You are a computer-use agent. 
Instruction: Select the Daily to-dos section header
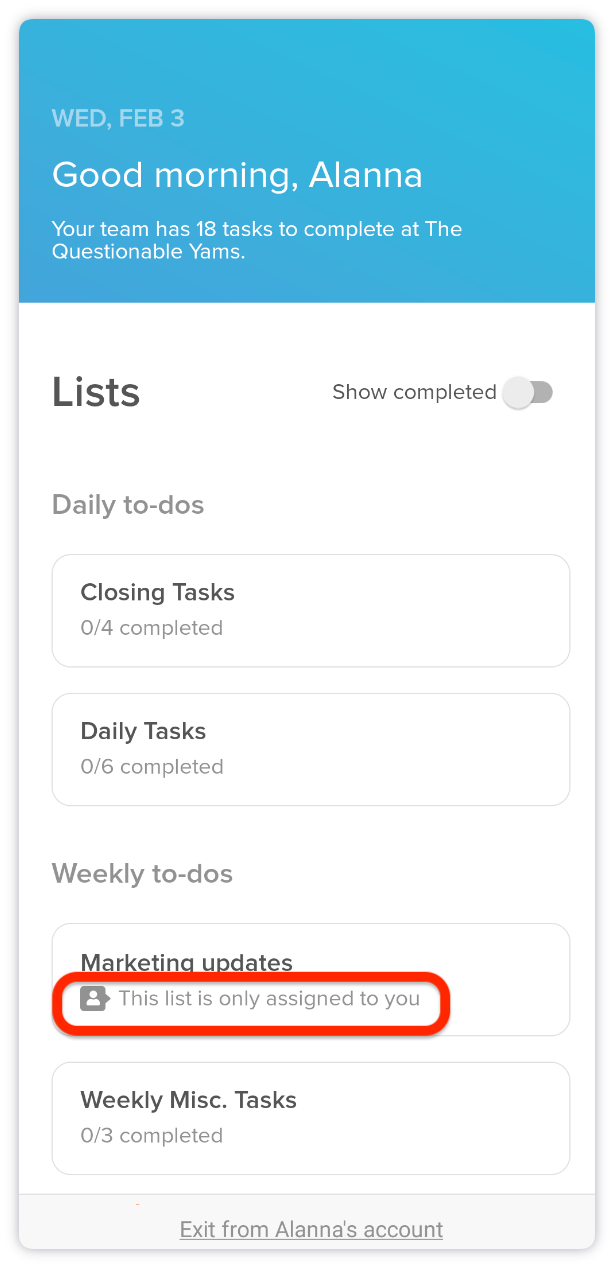127,505
